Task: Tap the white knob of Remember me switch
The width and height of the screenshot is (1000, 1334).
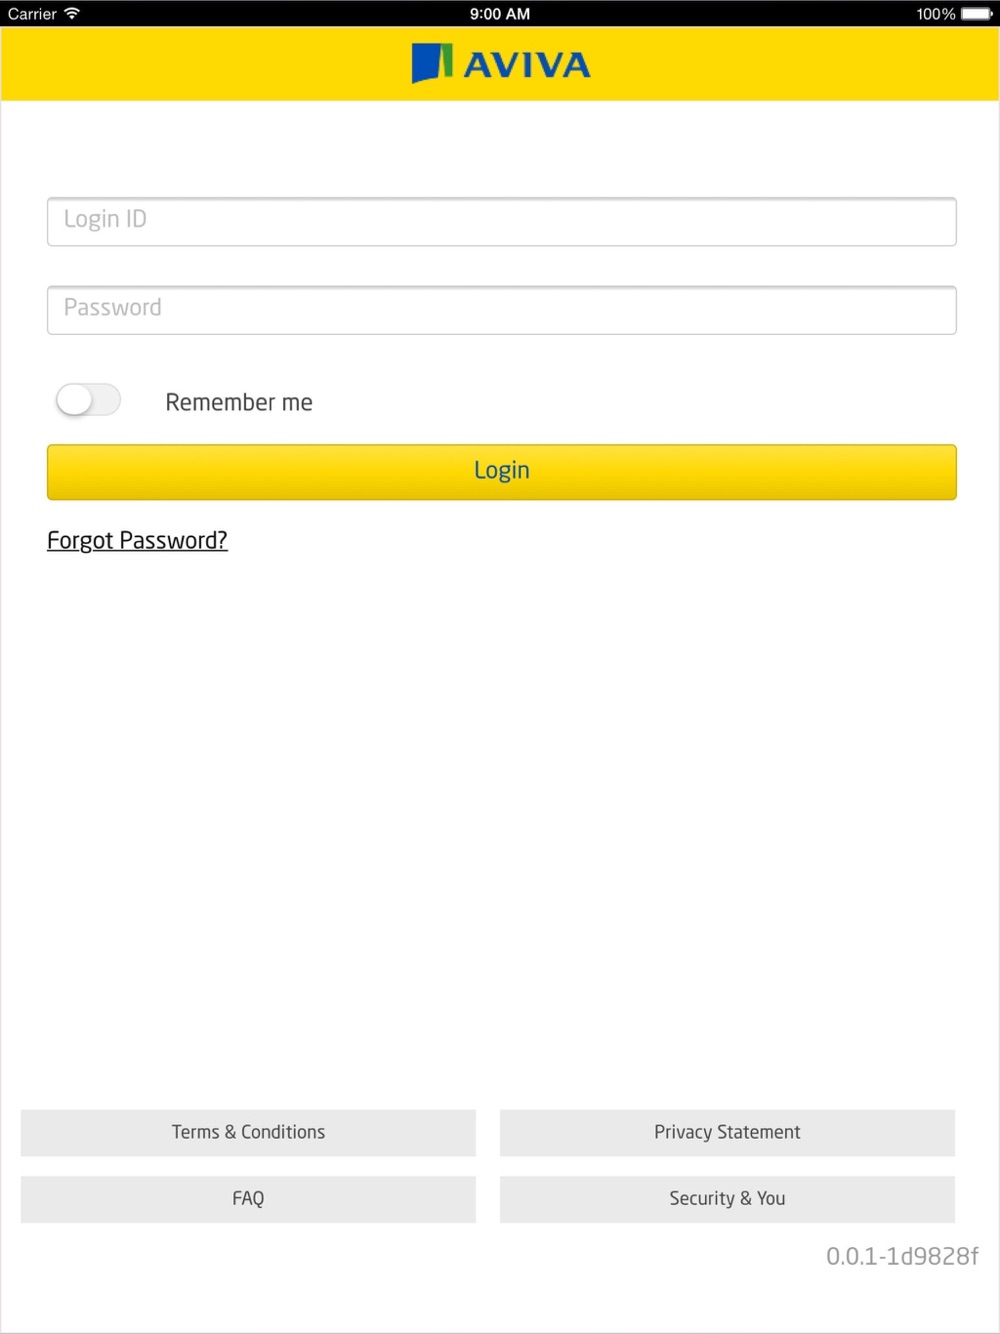Action: tap(74, 401)
